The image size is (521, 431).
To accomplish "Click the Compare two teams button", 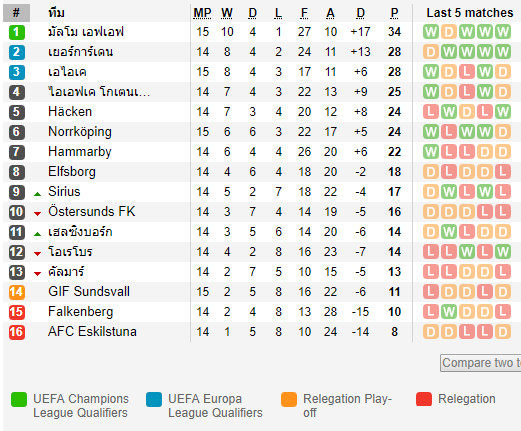I will (x=480, y=363).
